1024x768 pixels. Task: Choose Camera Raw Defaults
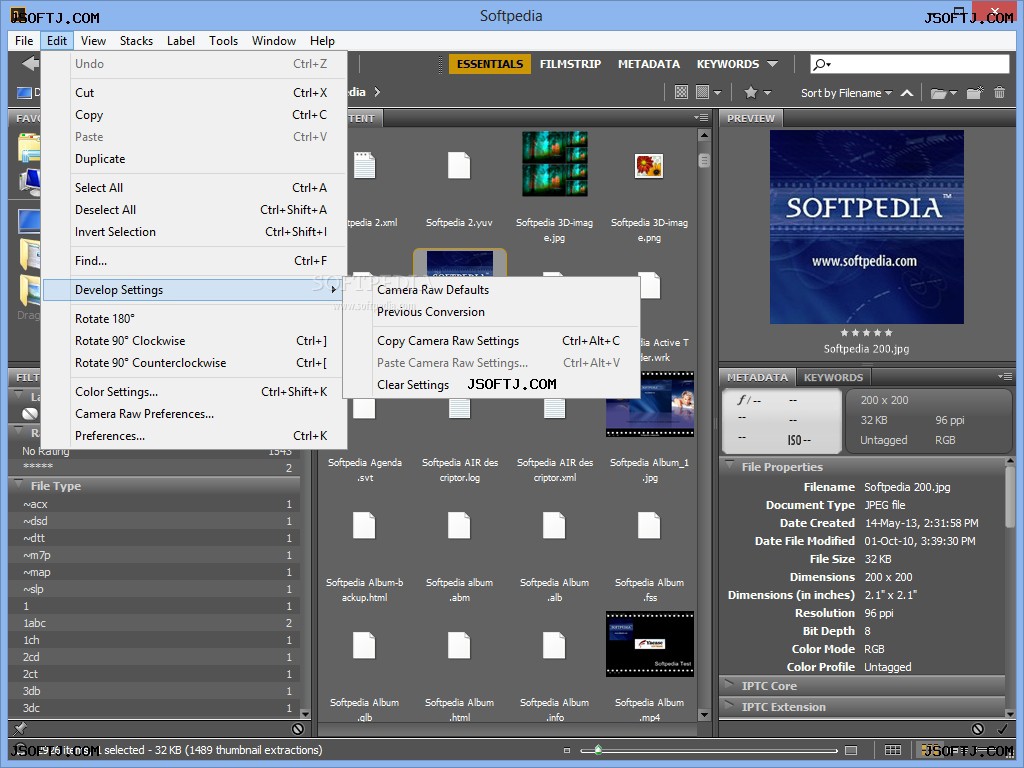click(492, 290)
